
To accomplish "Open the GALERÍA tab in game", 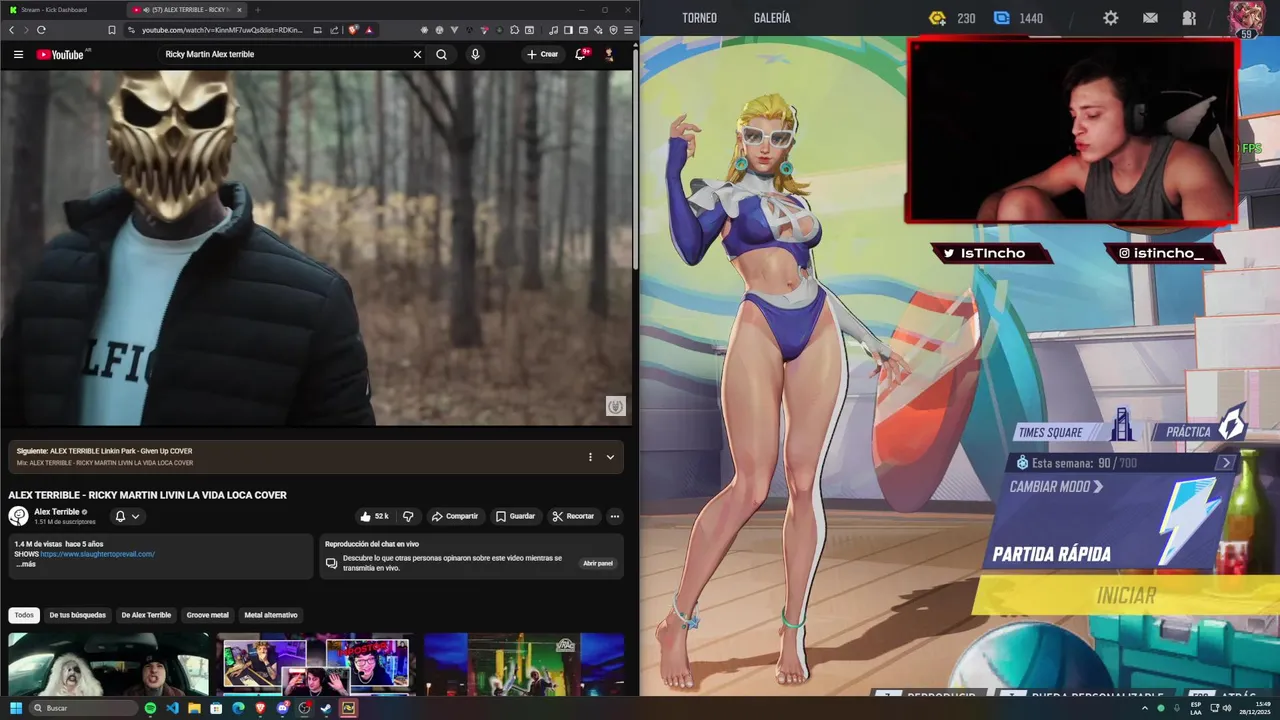I will pos(772,18).
